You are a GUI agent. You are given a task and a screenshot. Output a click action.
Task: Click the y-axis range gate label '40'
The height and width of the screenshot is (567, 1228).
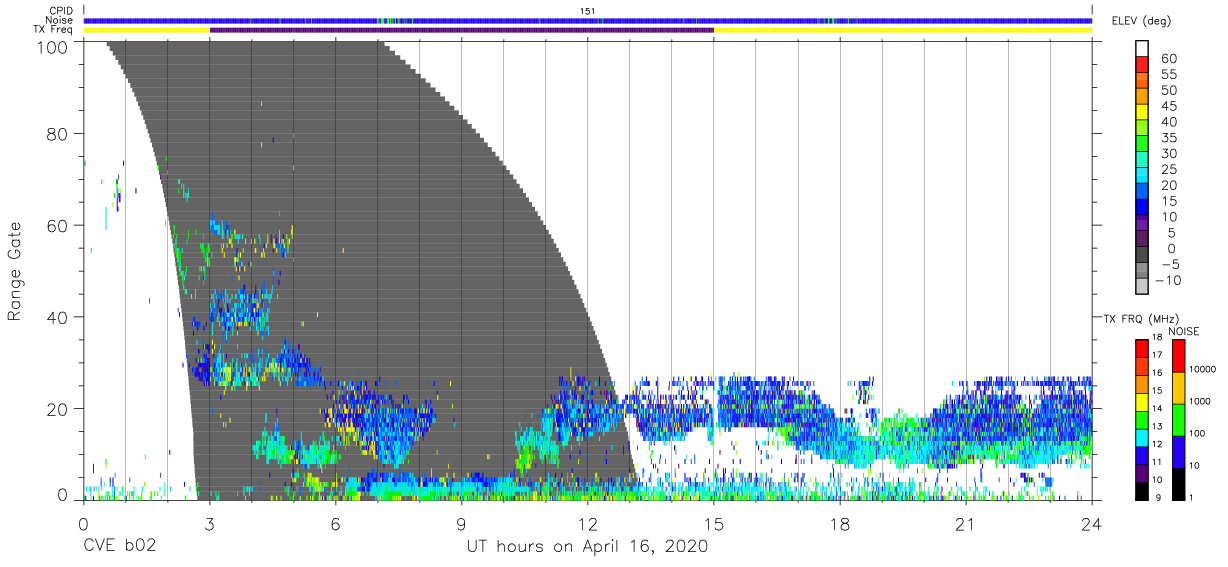pyautogui.click(x=59, y=317)
